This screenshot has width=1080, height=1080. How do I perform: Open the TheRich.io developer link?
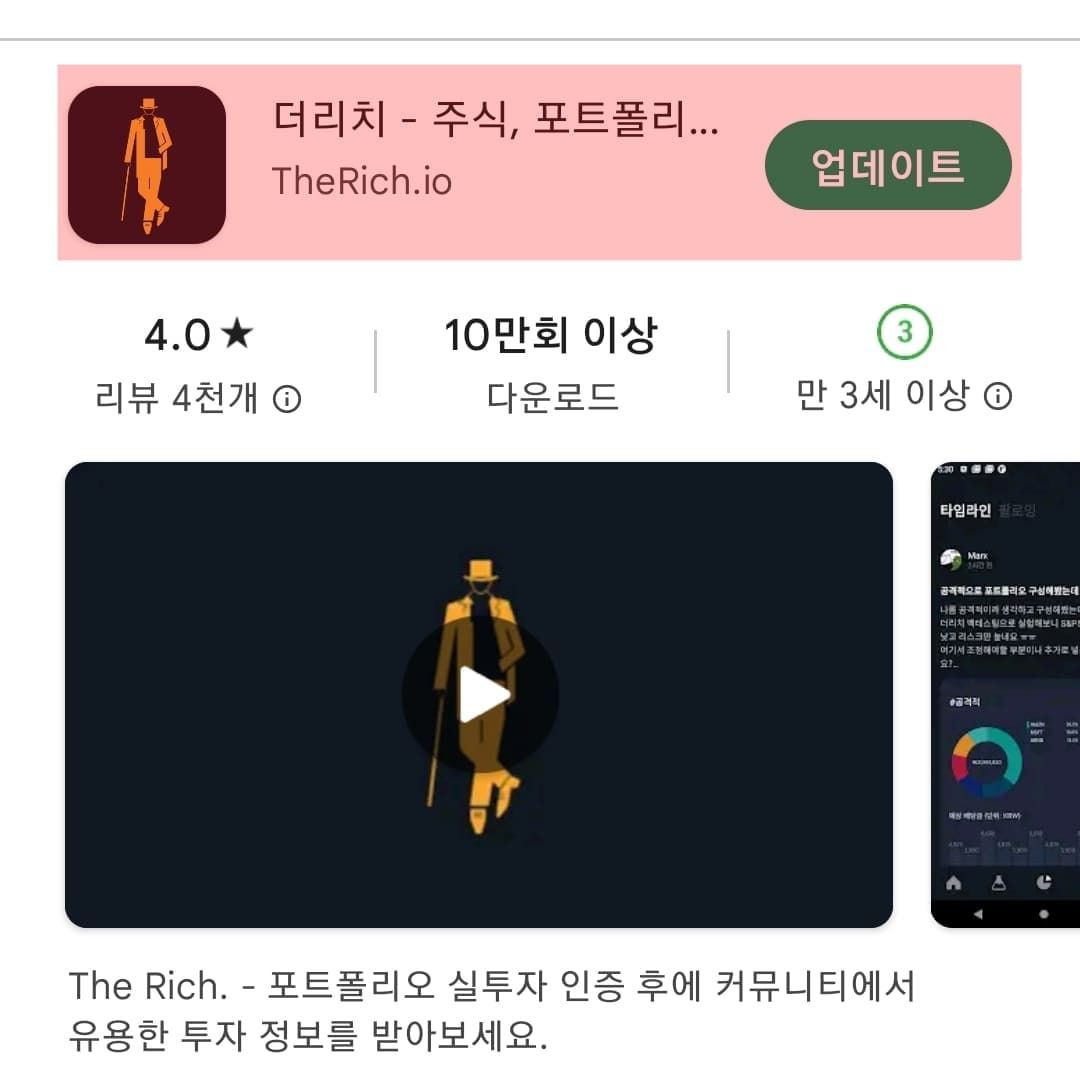[x=362, y=182]
